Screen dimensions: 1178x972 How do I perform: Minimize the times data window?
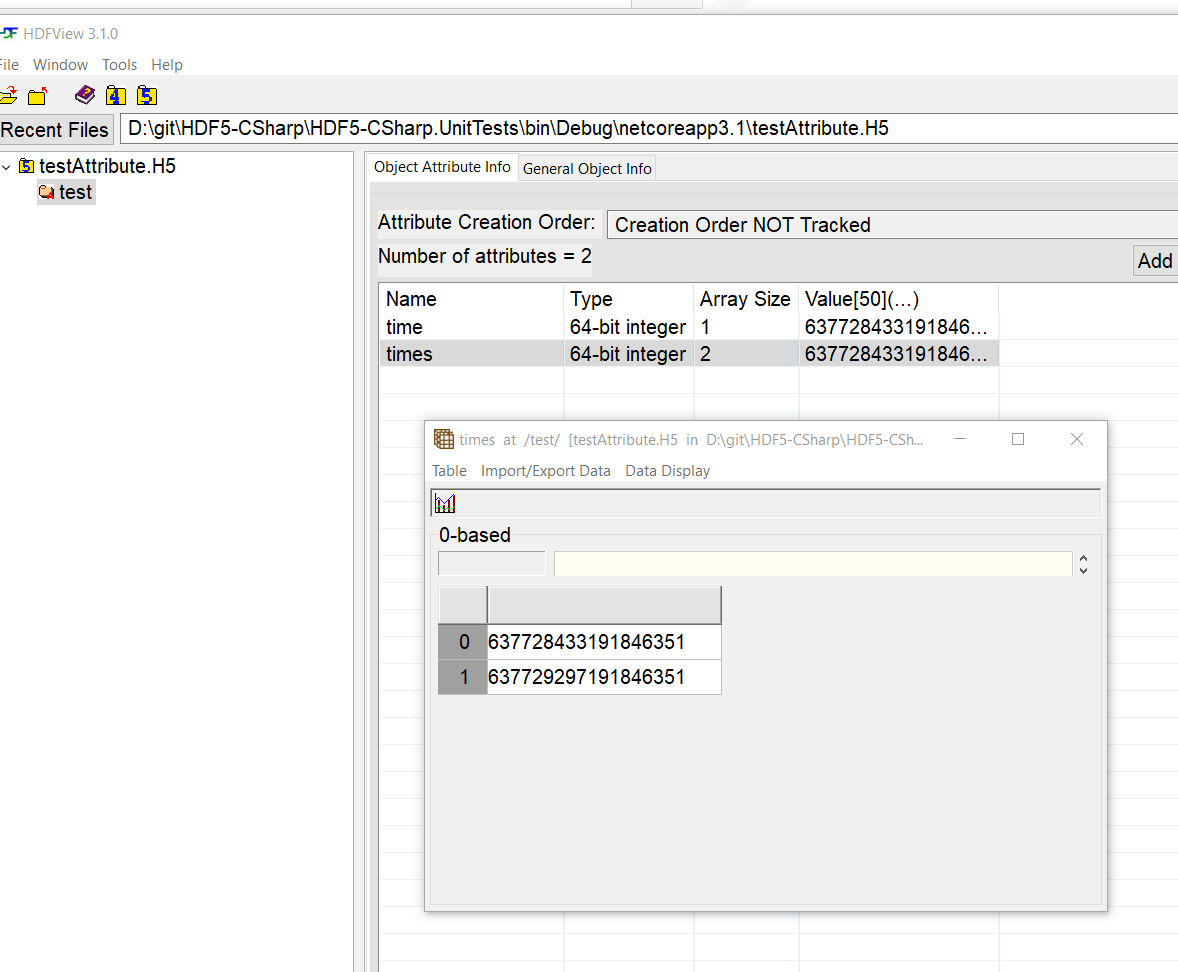tap(960, 439)
